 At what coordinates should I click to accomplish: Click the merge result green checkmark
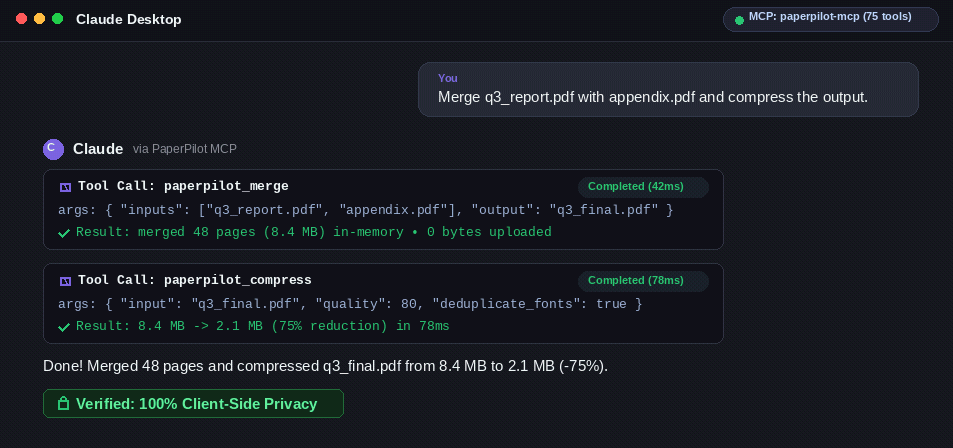64,233
